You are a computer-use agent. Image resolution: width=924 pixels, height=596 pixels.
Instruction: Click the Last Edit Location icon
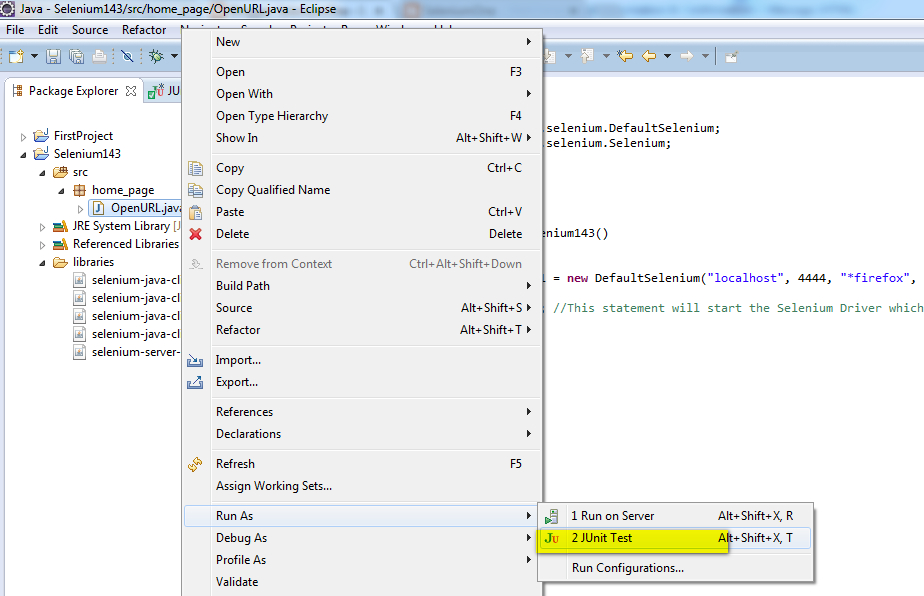point(625,56)
